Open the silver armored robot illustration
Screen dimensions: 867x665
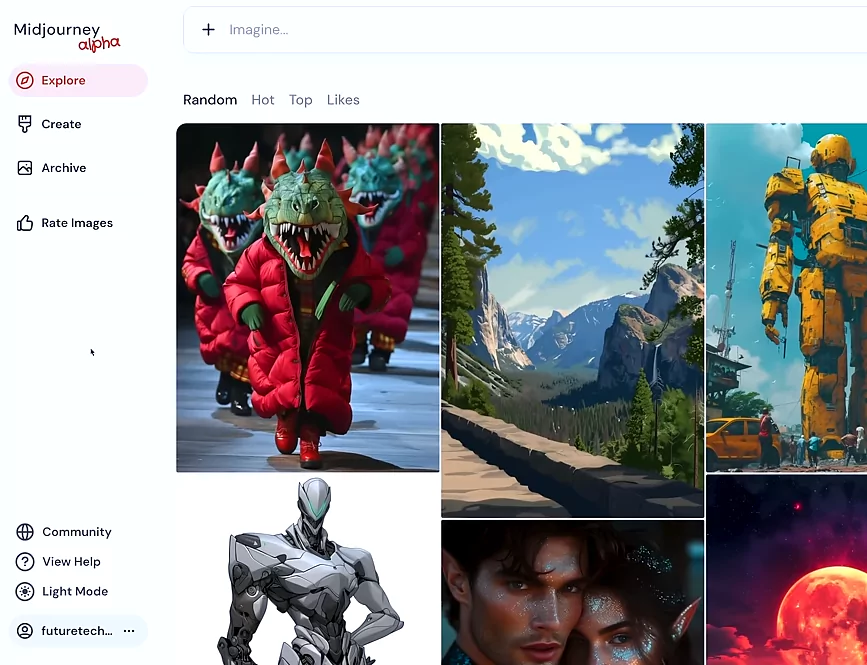click(x=308, y=569)
